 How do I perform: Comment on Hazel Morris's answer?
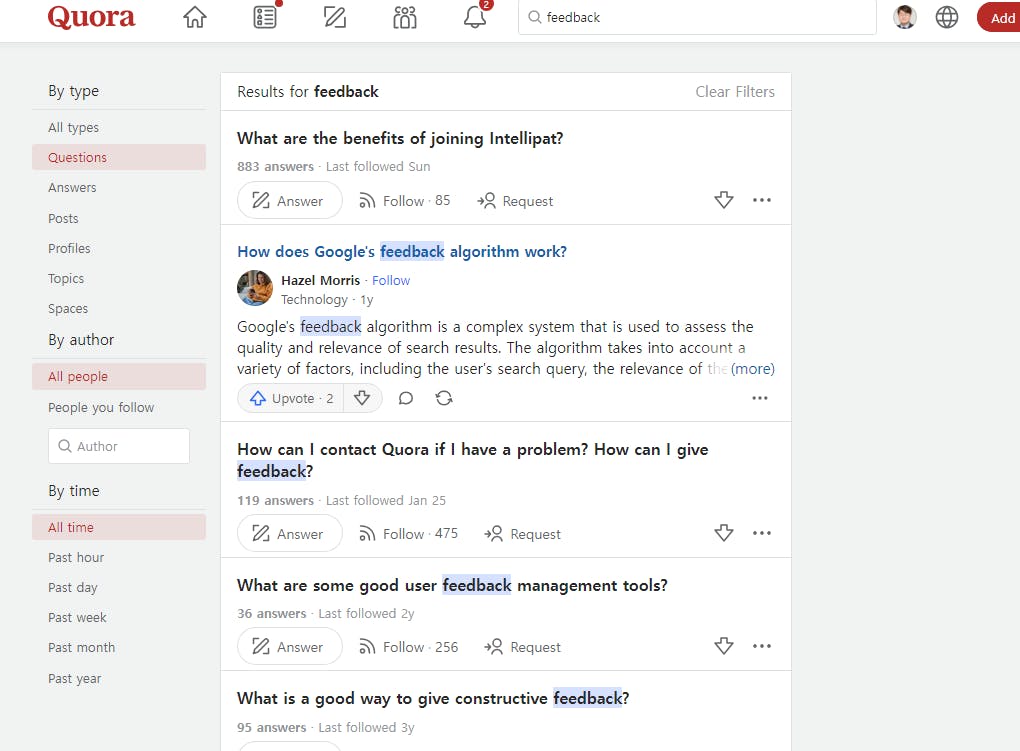(405, 398)
